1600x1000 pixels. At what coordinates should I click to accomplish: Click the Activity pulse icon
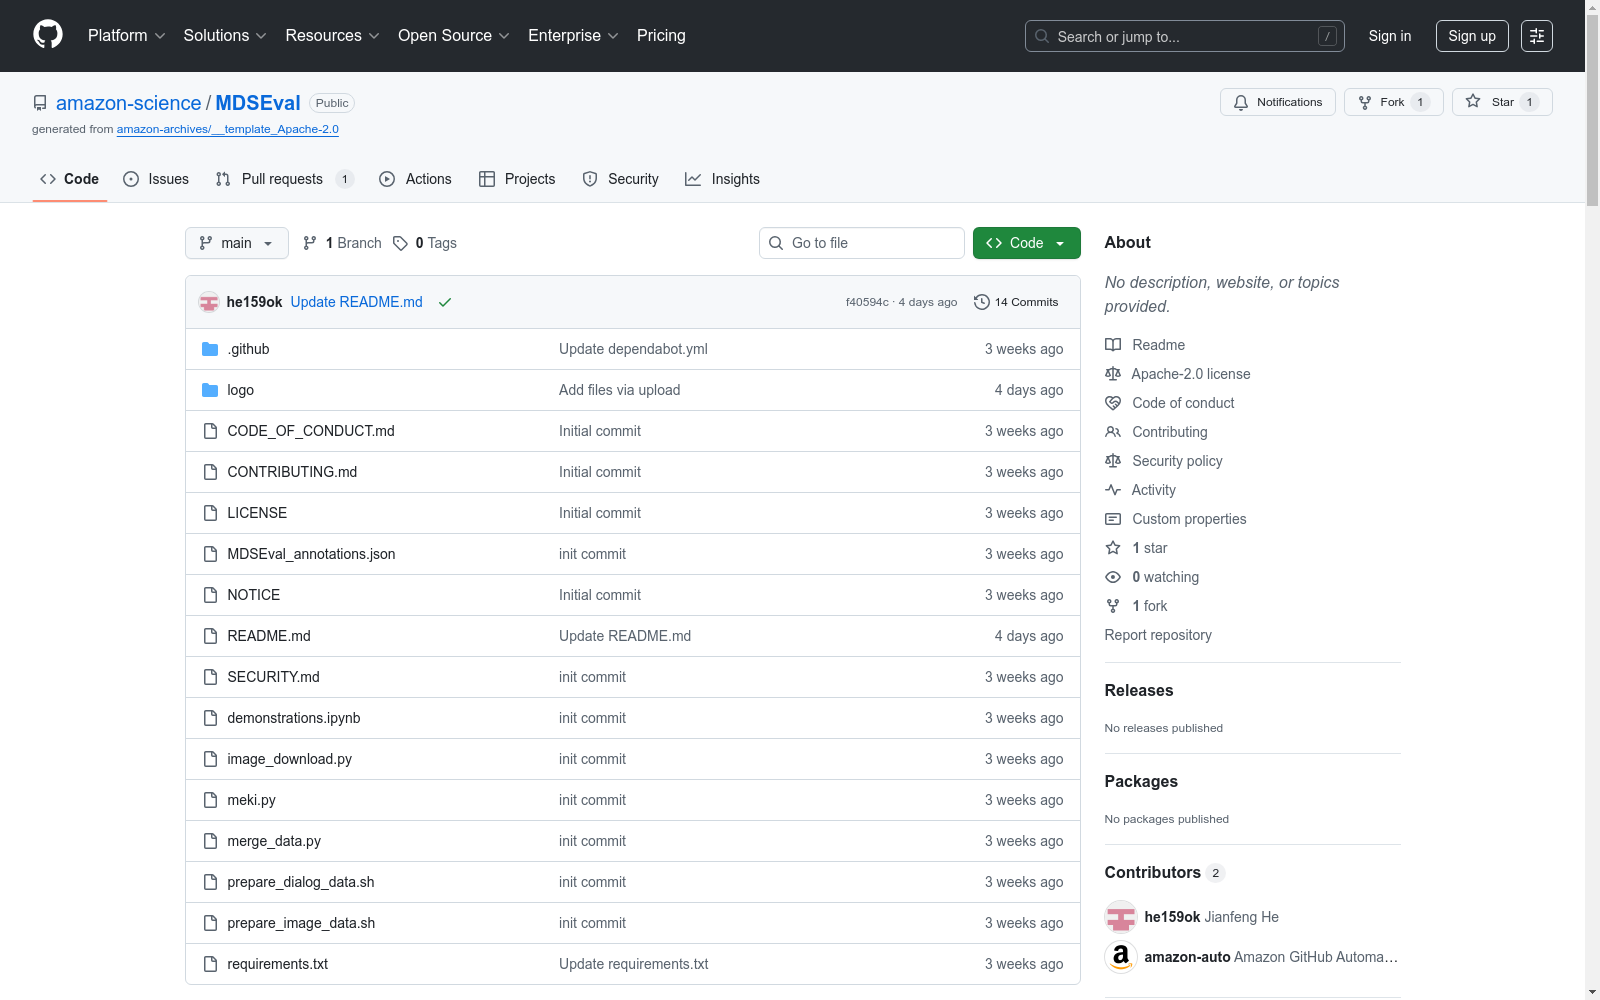coord(1113,490)
